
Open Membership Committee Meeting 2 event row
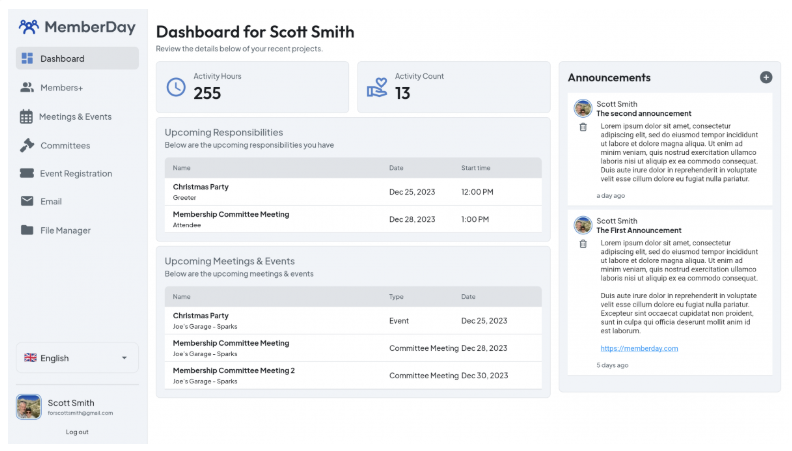[x=353, y=375]
